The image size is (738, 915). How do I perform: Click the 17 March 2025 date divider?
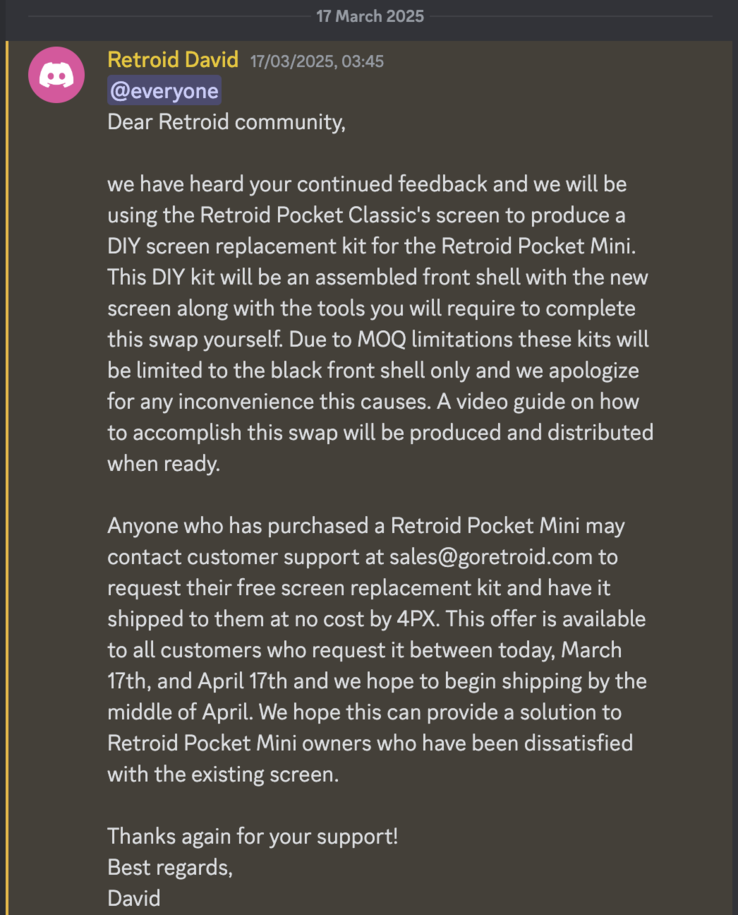coord(369,16)
